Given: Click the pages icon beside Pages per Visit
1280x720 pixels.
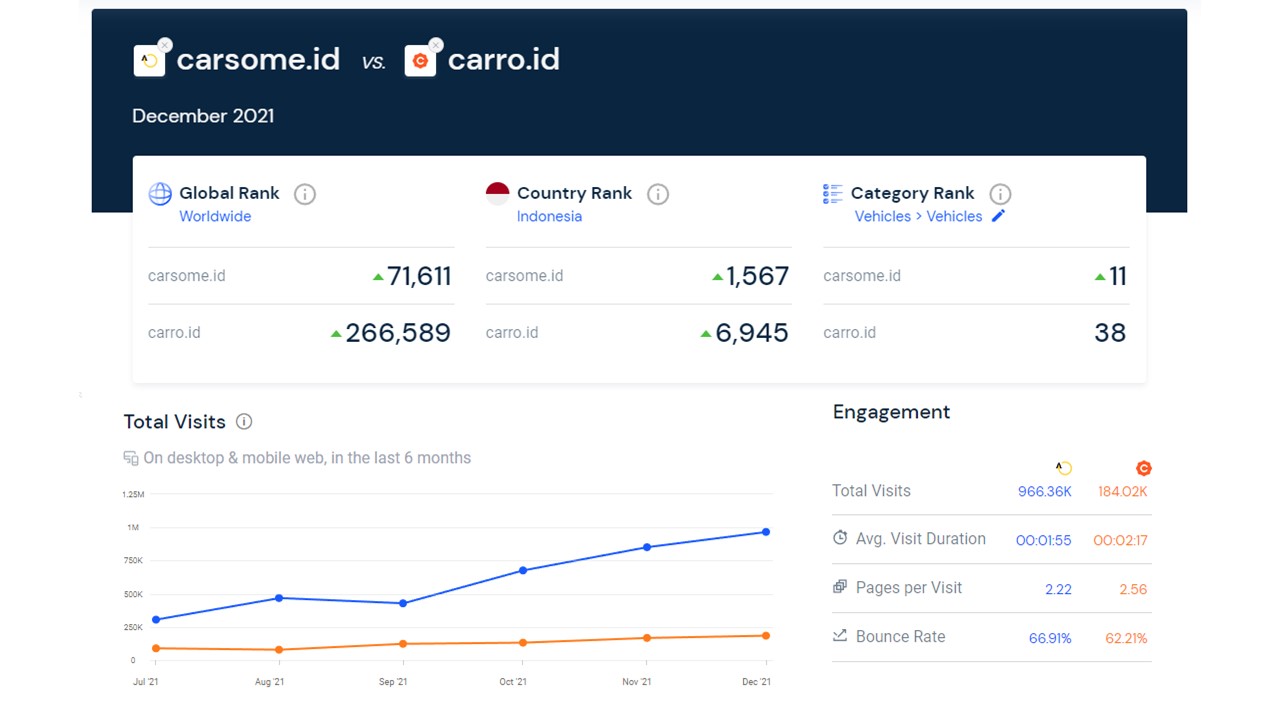Looking at the screenshot, I should point(840,587).
